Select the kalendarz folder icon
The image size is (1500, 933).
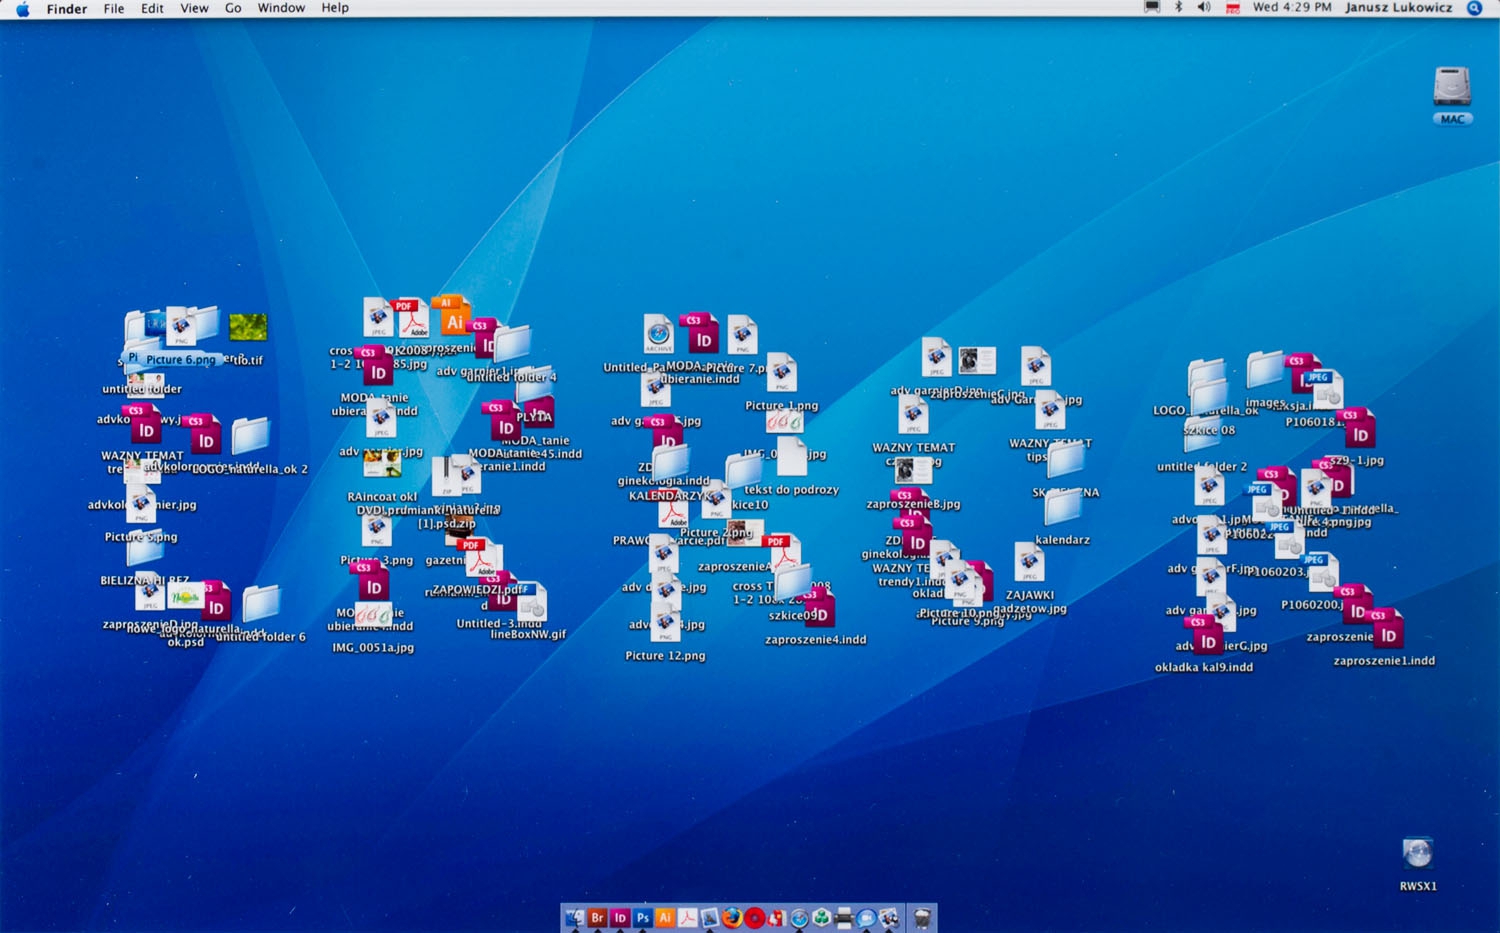(1062, 506)
